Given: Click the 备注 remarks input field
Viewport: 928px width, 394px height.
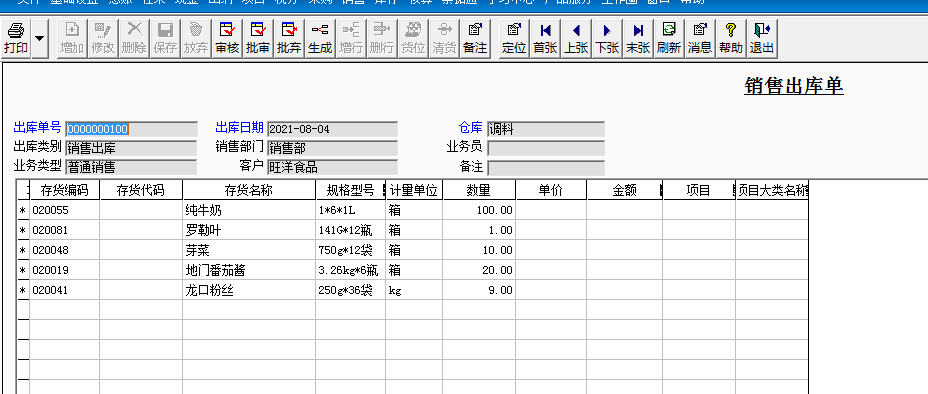Looking at the screenshot, I should click(546, 167).
